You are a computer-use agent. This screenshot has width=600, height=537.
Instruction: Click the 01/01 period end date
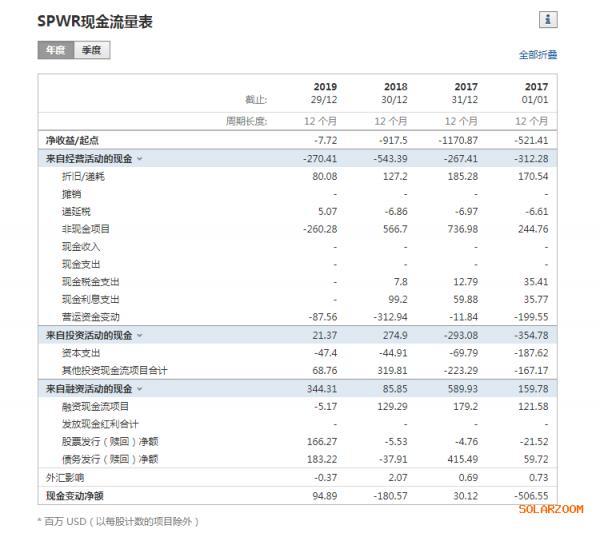tap(535, 100)
